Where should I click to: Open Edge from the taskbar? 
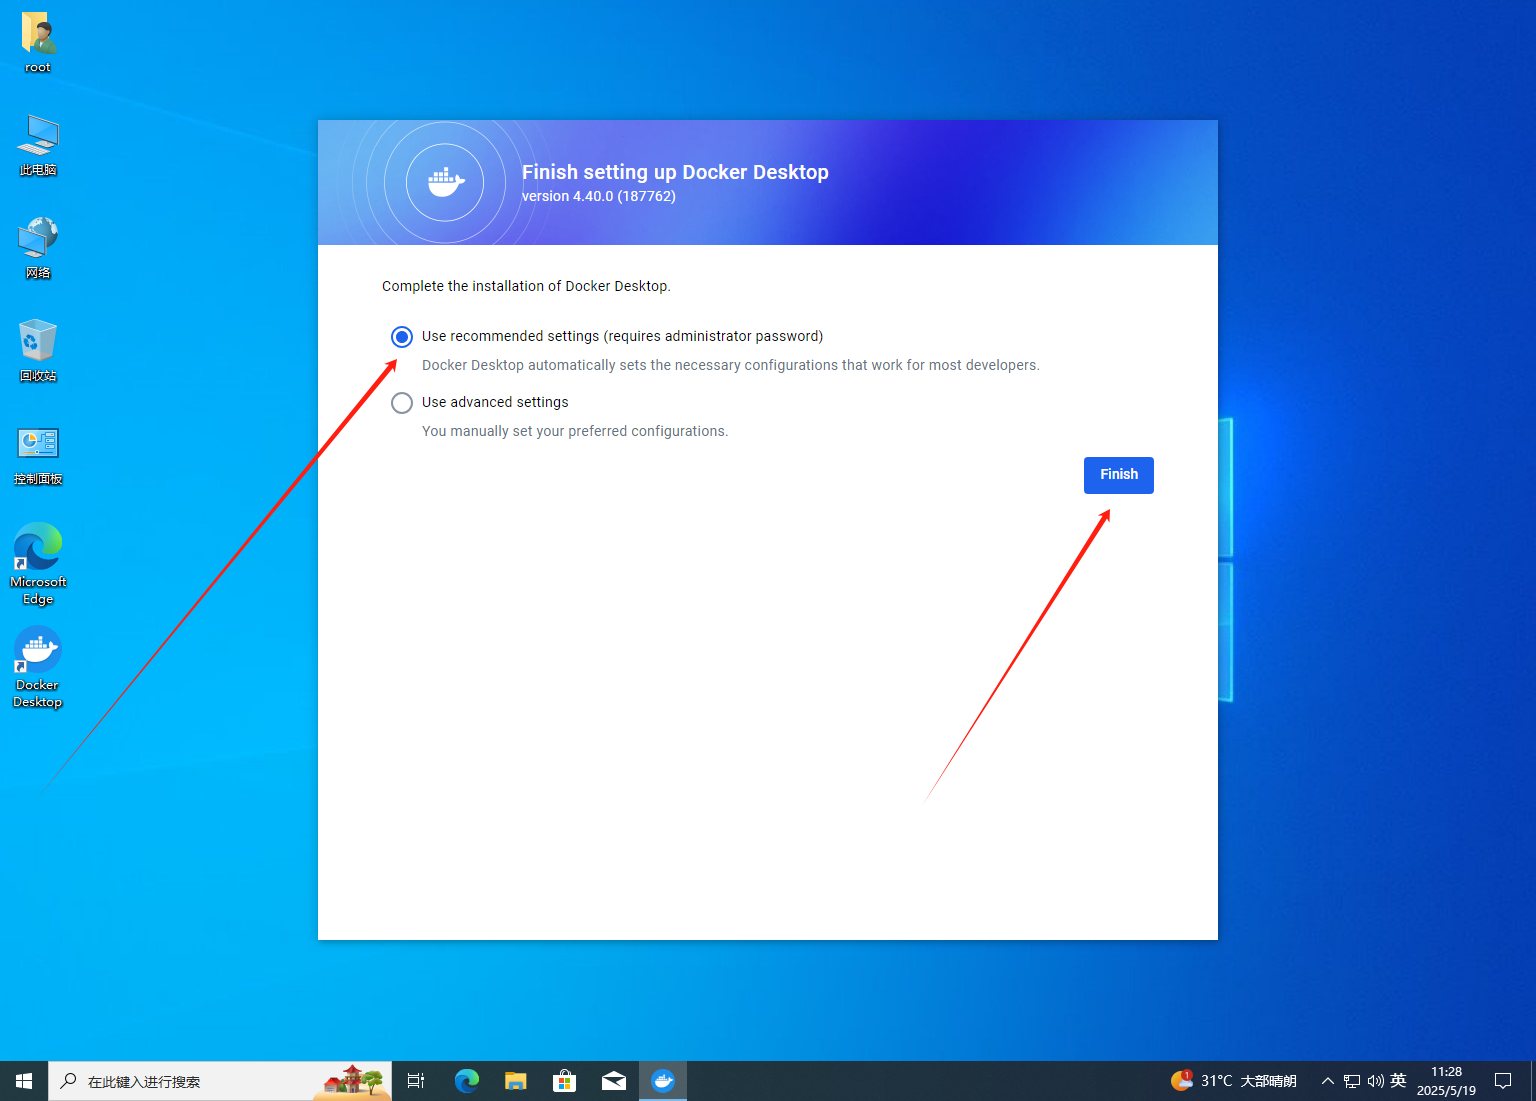(466, 1081)
